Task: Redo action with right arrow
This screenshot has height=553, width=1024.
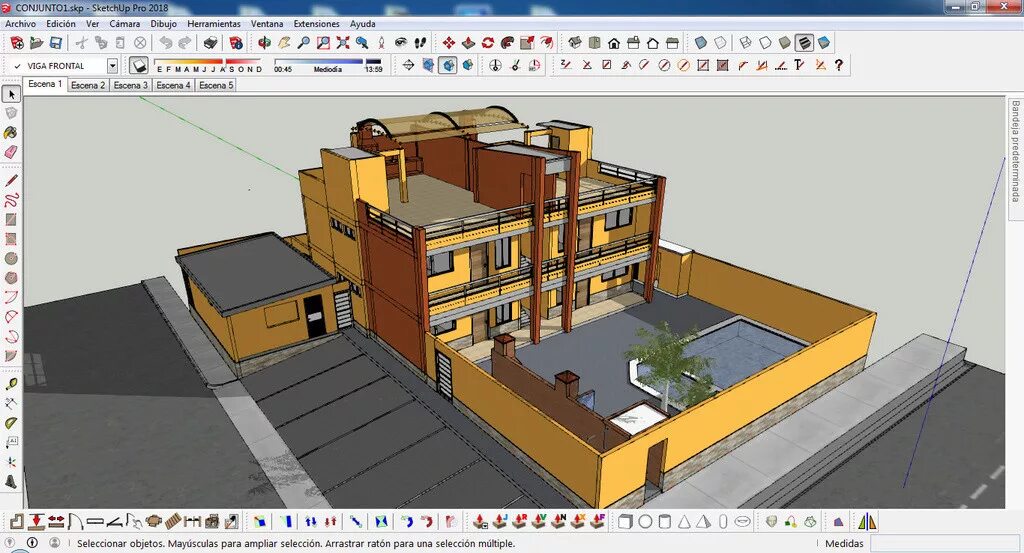Action: pos(185,43)
